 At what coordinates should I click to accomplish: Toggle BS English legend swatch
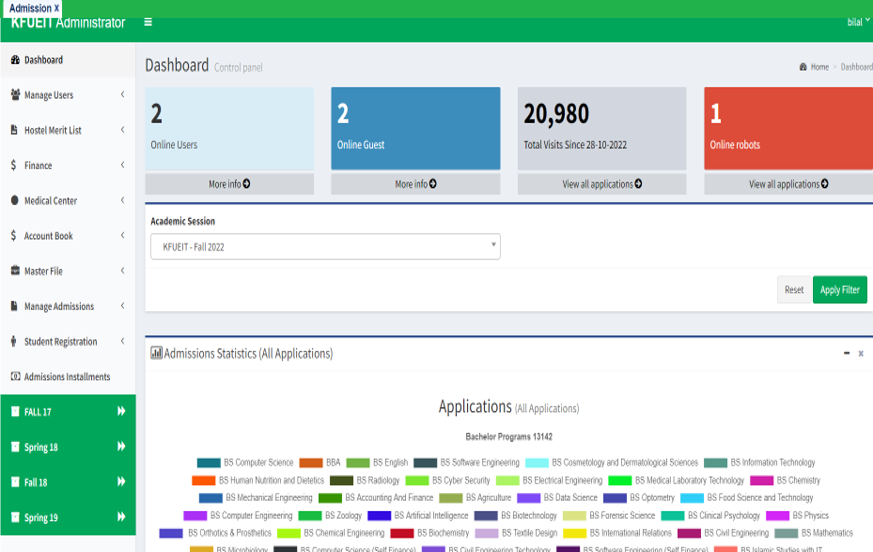pos(358,463)
